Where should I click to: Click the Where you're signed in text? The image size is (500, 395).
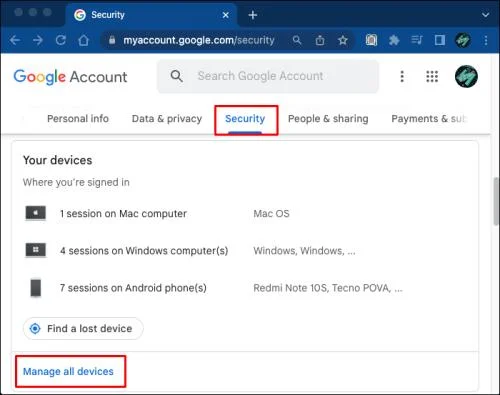click(76, 182)
